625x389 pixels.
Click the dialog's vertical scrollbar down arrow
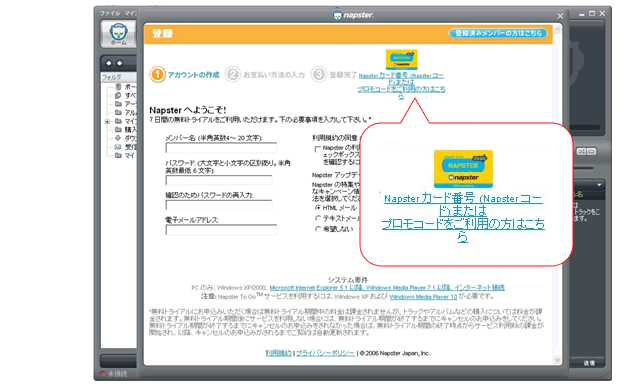click(557, 360)
